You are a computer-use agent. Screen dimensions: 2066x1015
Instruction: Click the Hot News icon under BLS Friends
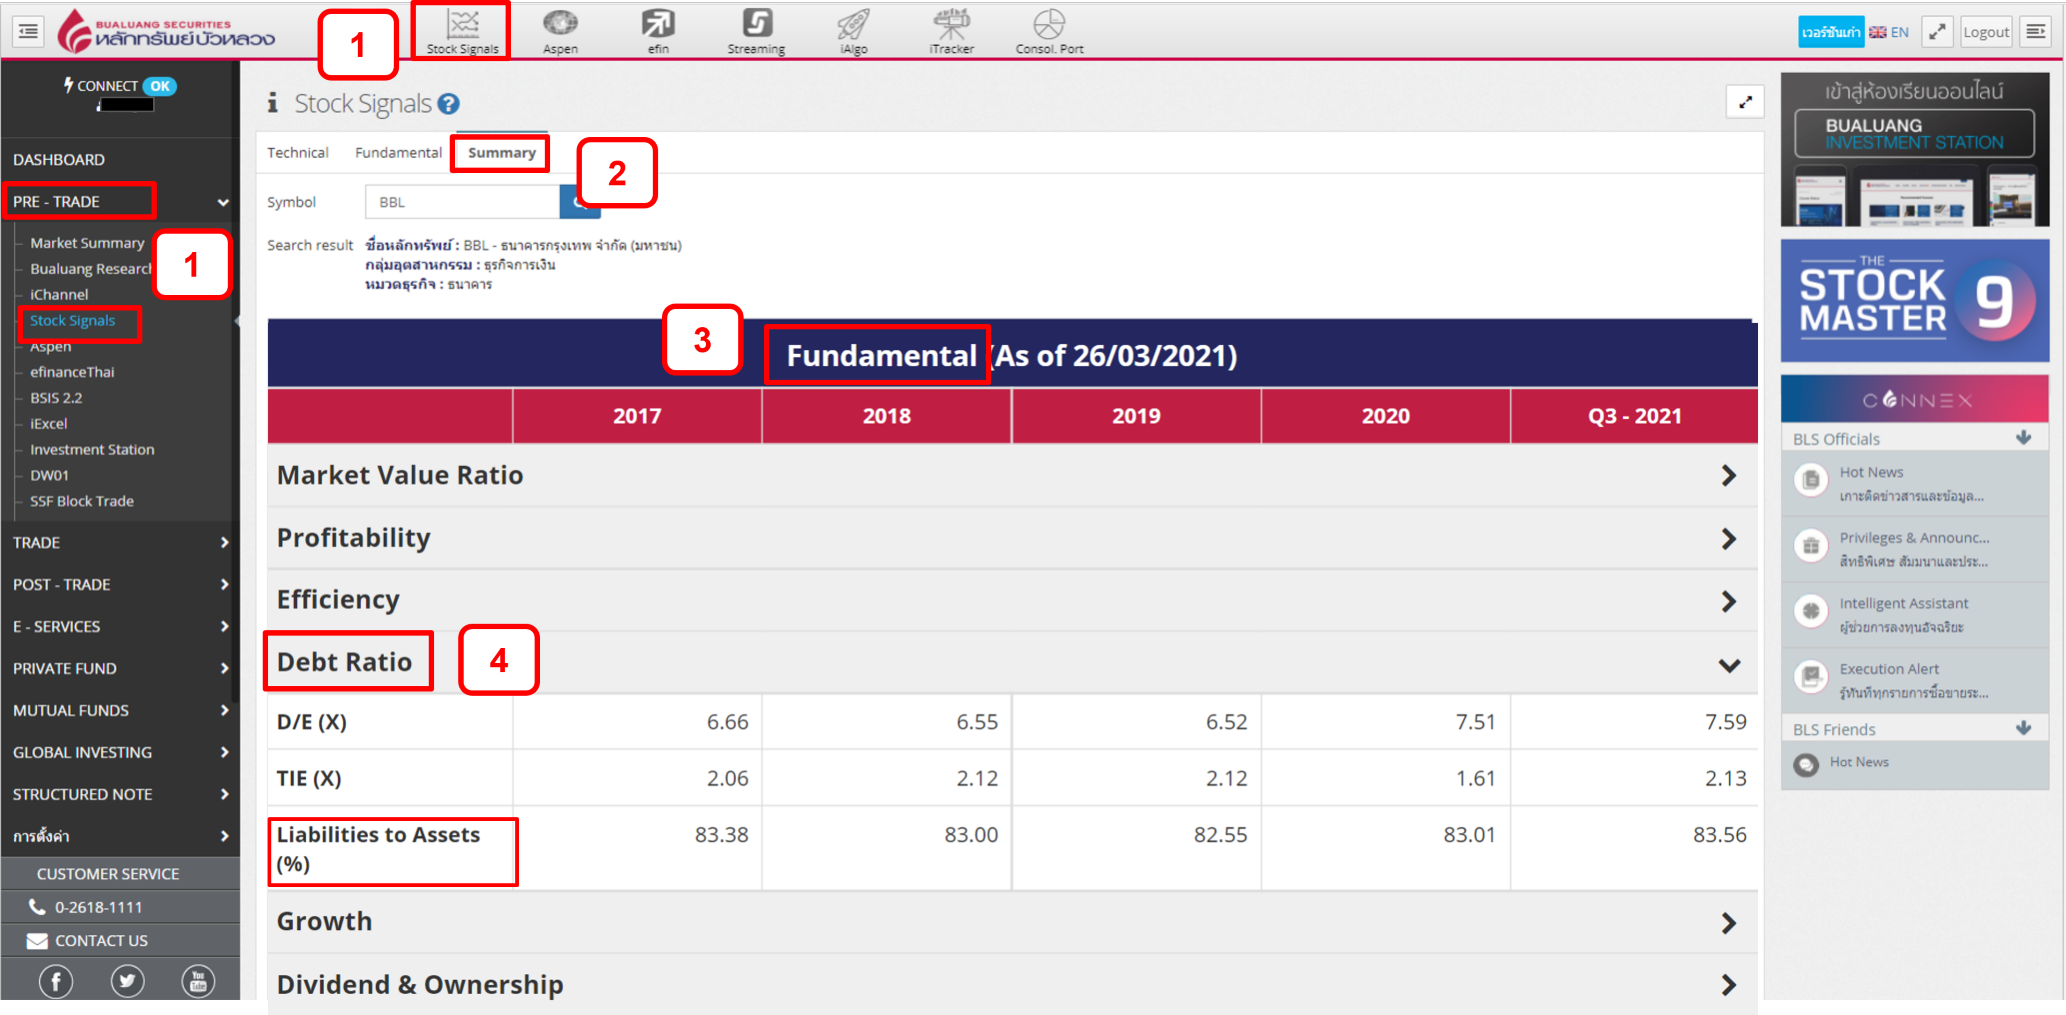1806,765
